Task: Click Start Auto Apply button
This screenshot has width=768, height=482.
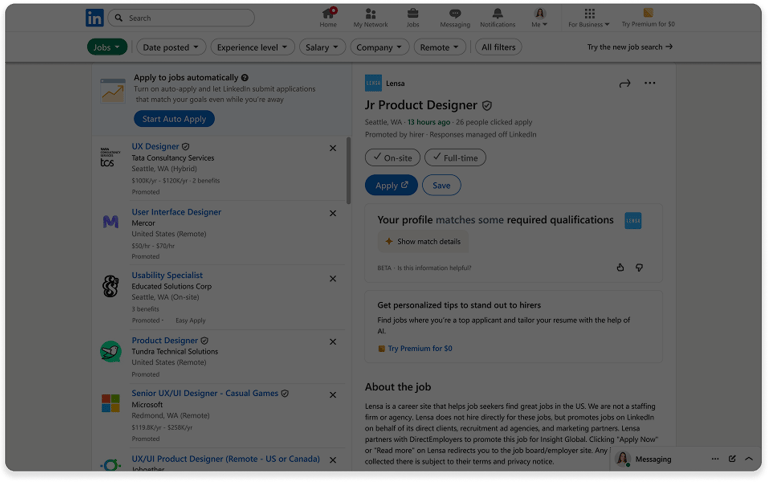Action: point(174,119)
